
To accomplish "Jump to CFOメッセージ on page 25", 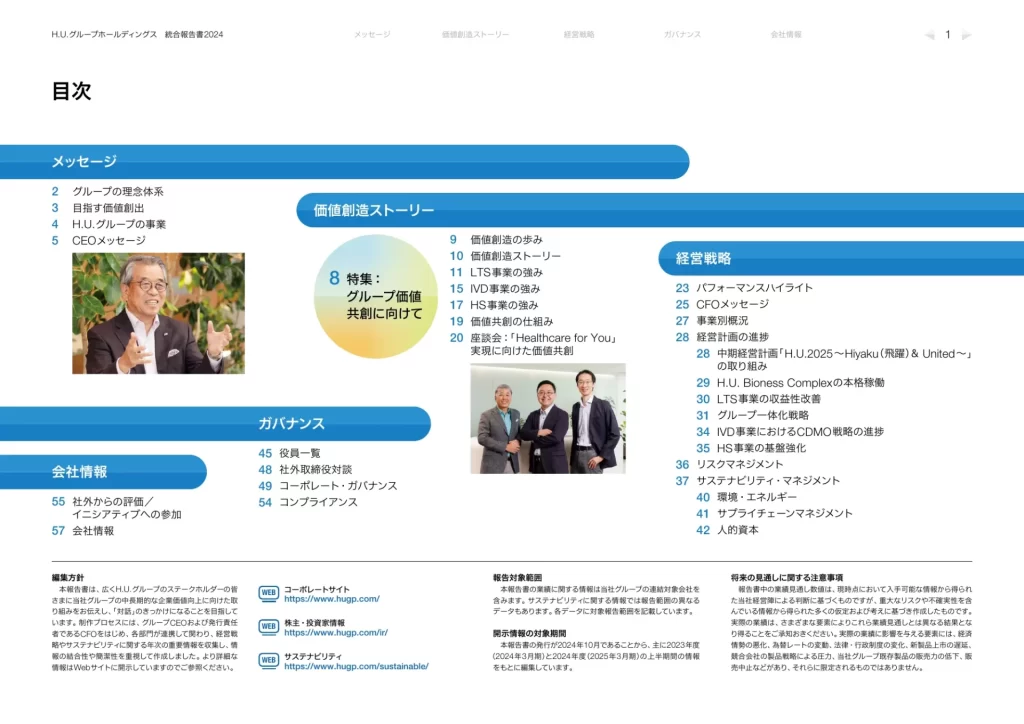I will pos(732,304).
